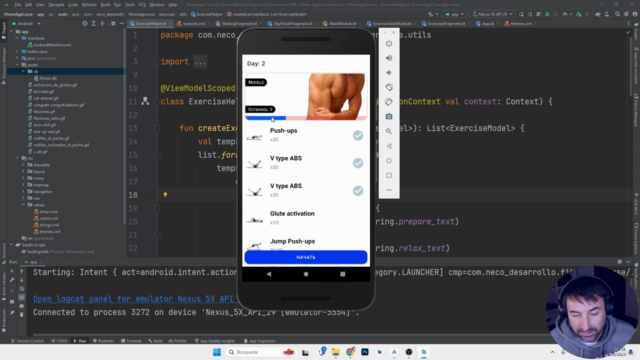Tap Android recents button on phone navbar
The height and width of the screenshot is (360, 640).
coord(342,274)
